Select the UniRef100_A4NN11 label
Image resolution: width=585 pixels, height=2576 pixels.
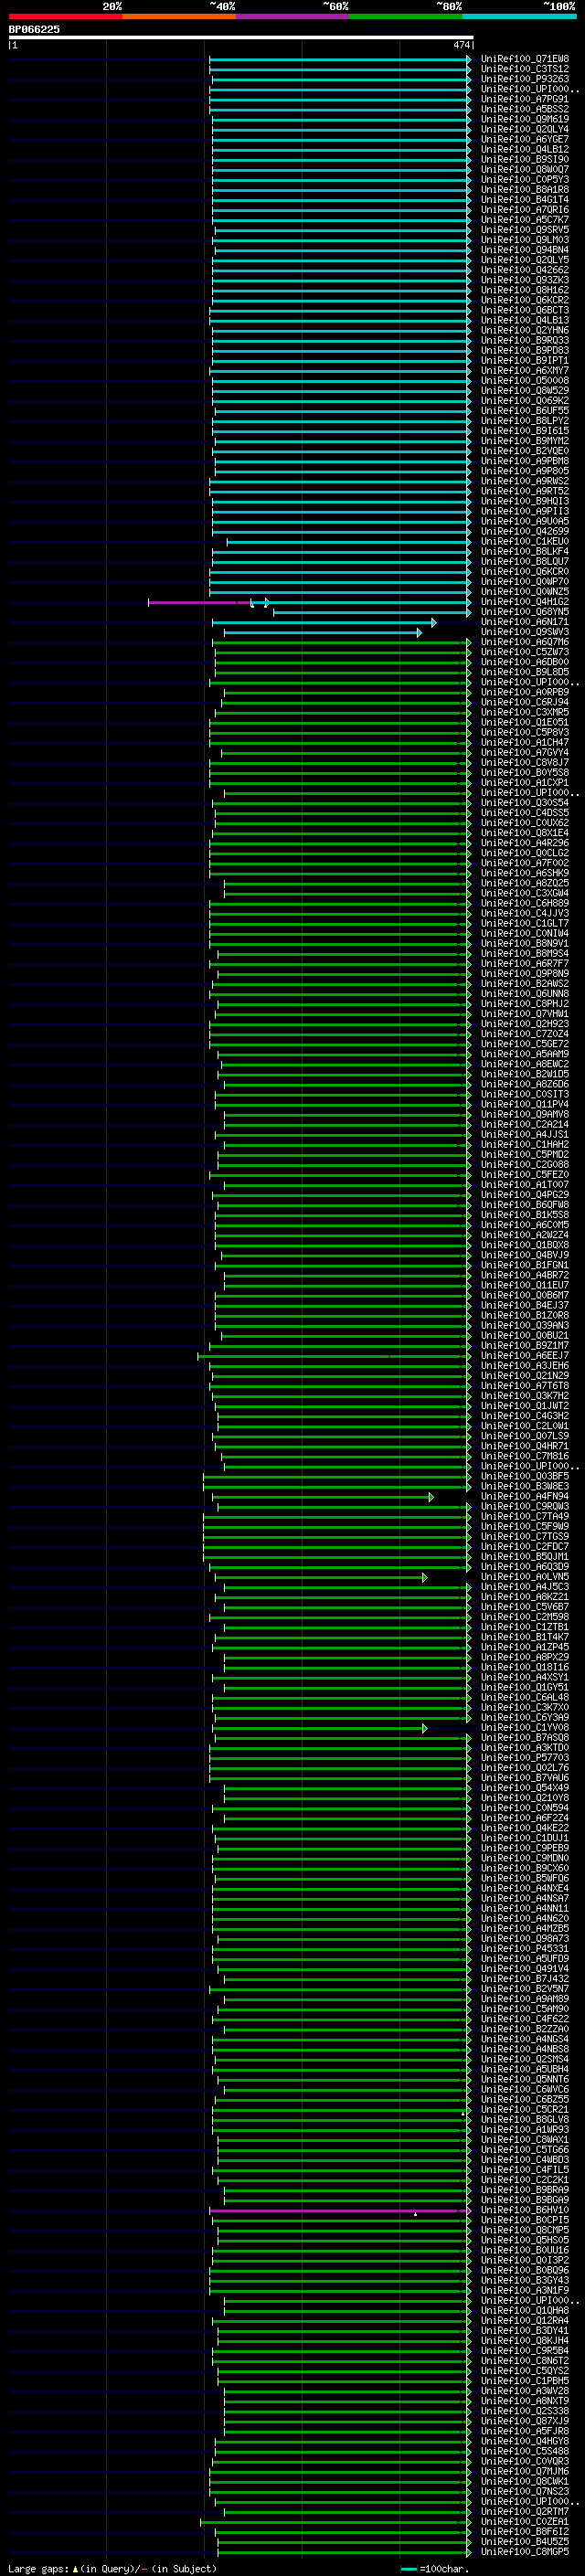[524, 1908]
